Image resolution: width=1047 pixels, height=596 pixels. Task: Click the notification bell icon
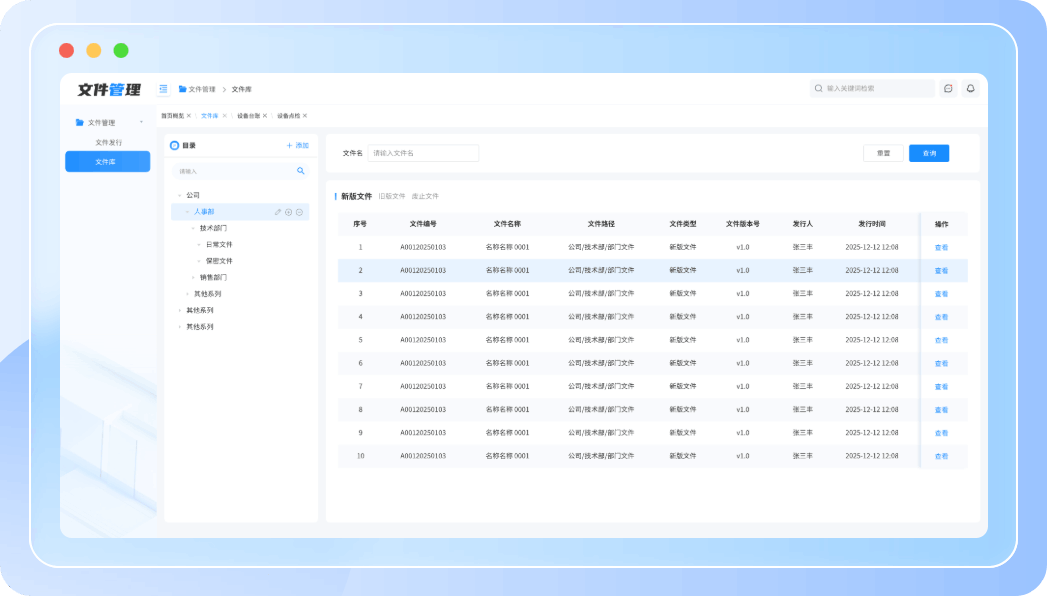click(x=969, y=88)
